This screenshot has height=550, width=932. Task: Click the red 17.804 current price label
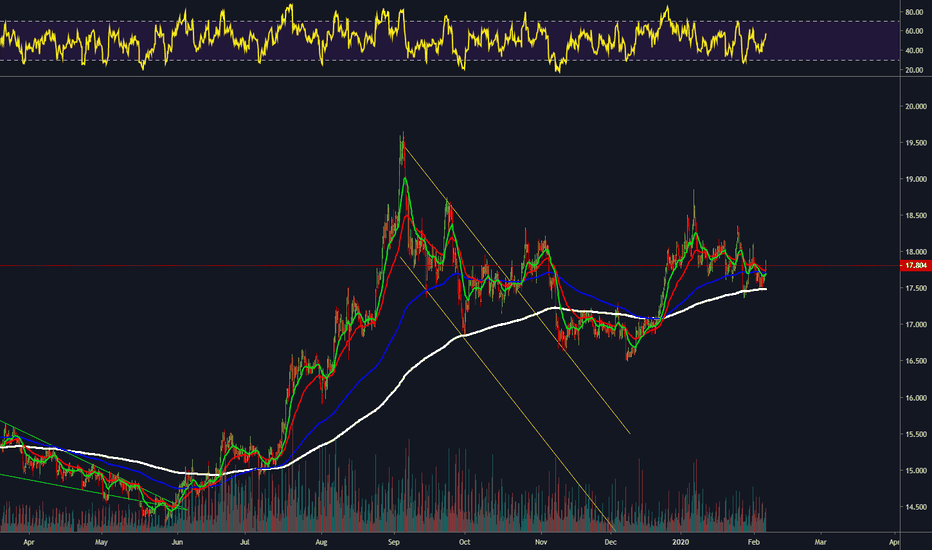point(916,265)
